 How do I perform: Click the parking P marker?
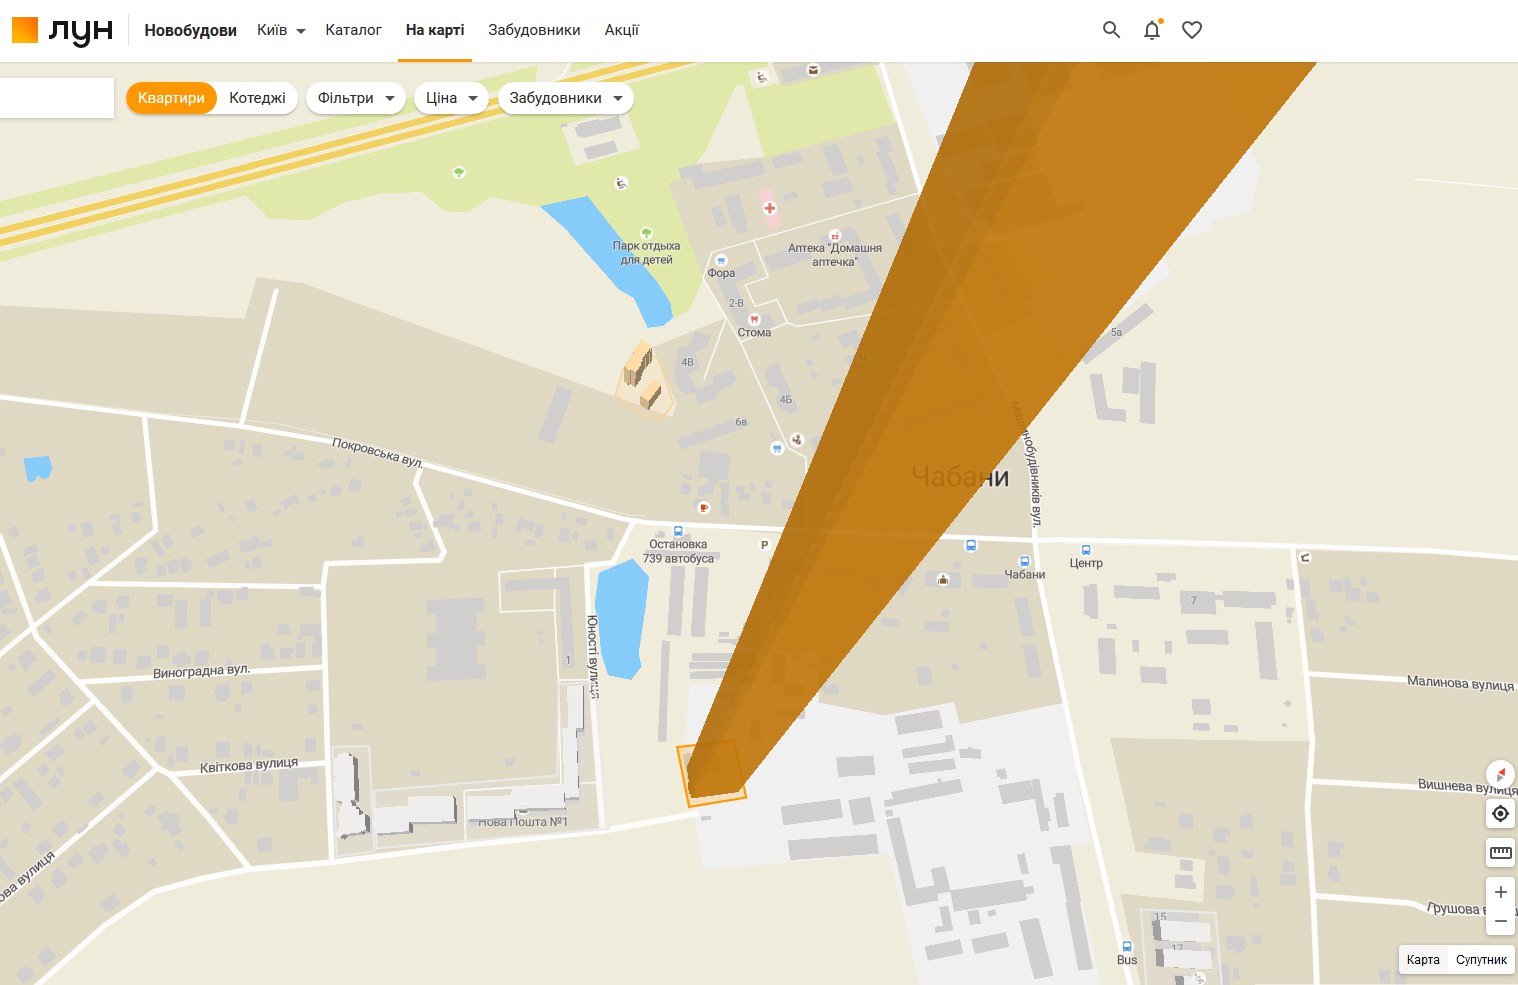coord(764,545)
